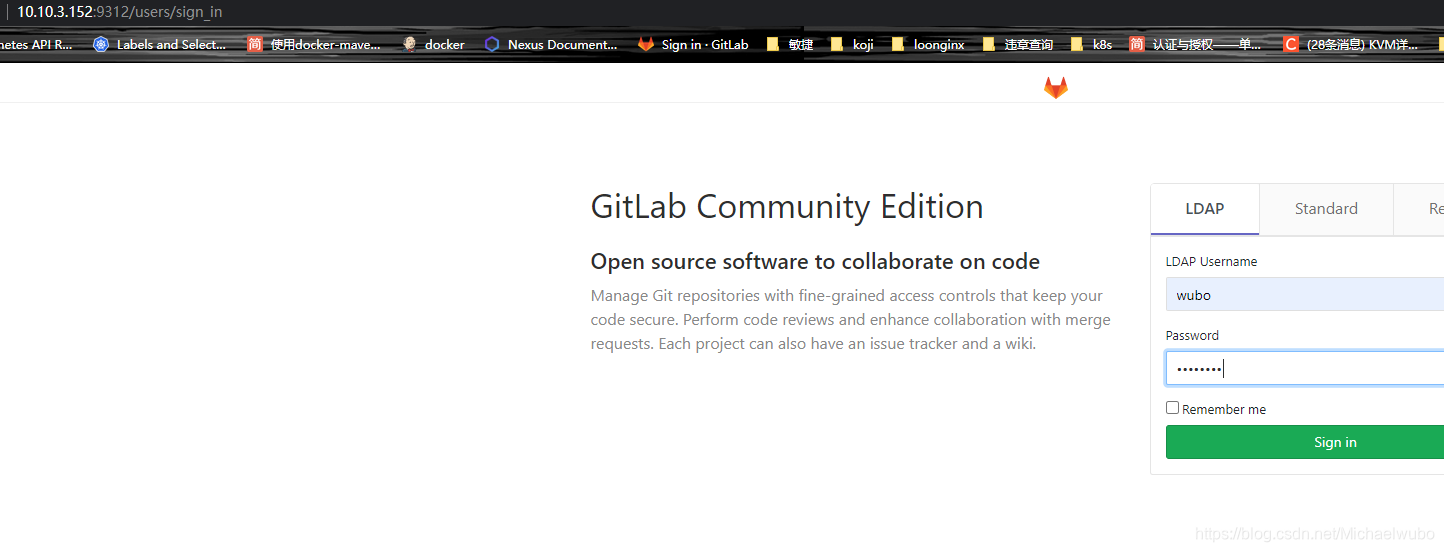Open the Sign in · GitLab bookmark
Image resolution: width=1444 pixels, height=552 pixels.
693,44
